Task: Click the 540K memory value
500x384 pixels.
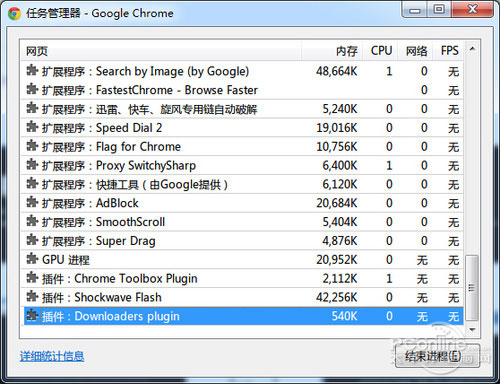Action: point(344,316)
